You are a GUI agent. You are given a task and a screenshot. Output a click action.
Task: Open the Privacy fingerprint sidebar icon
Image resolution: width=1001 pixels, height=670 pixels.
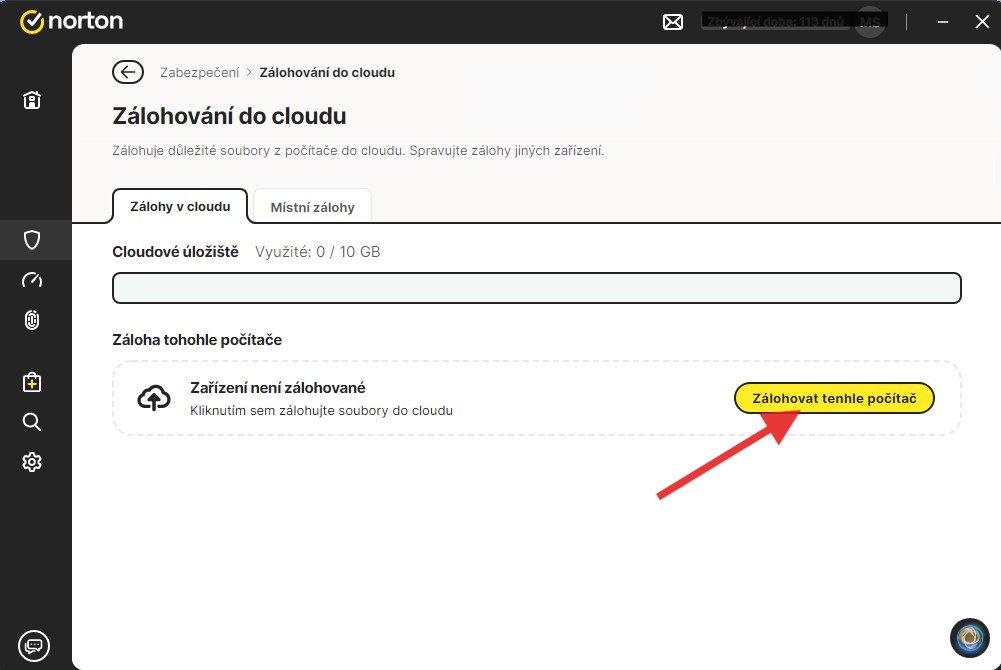32,320
